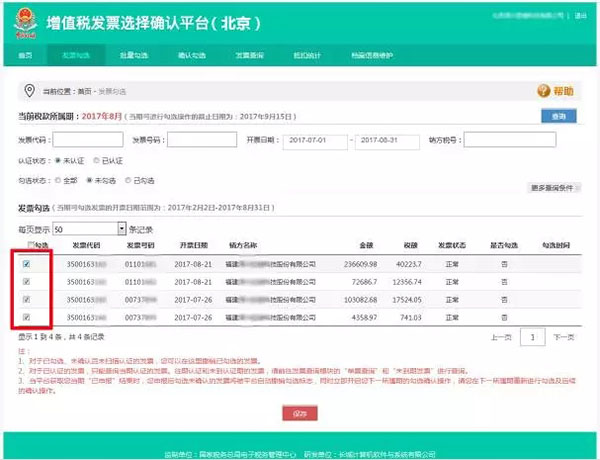Click the end date field 2017-08-31
The image size is (600, 460).
(x=387, y=141)
